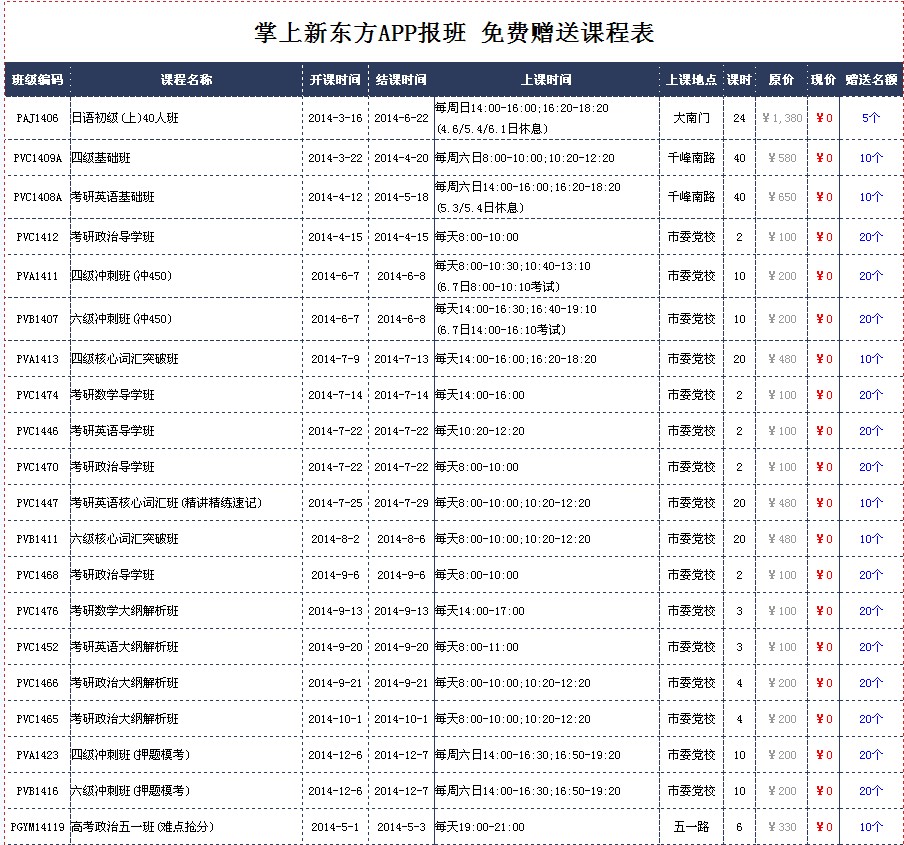The image size is (904, 845).
Task: Click the location cell 大南门
Action: pos(691,118)
